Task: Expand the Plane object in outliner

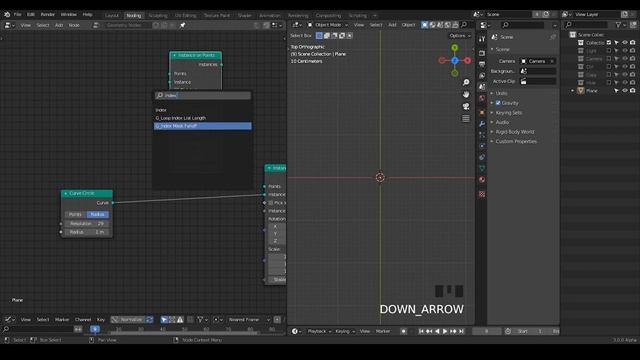Action: point(572,91)
